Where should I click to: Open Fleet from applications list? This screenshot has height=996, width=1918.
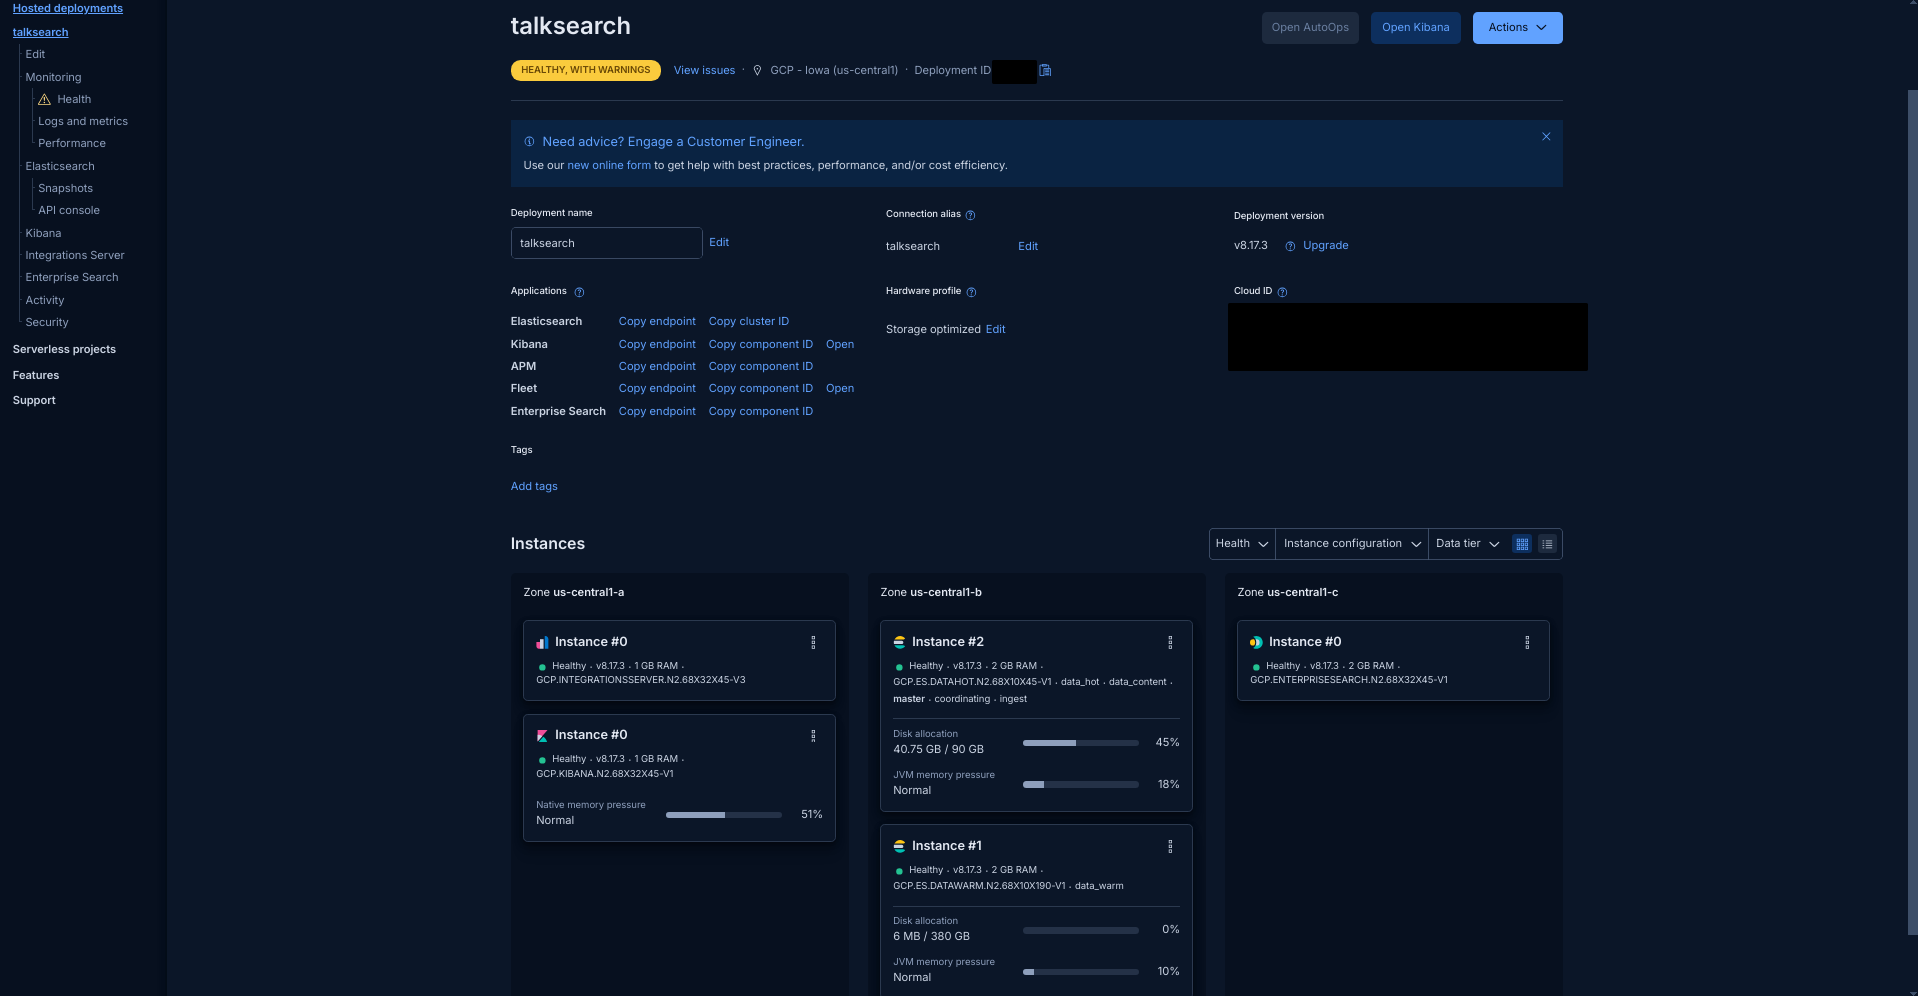(x=840, y=389)
